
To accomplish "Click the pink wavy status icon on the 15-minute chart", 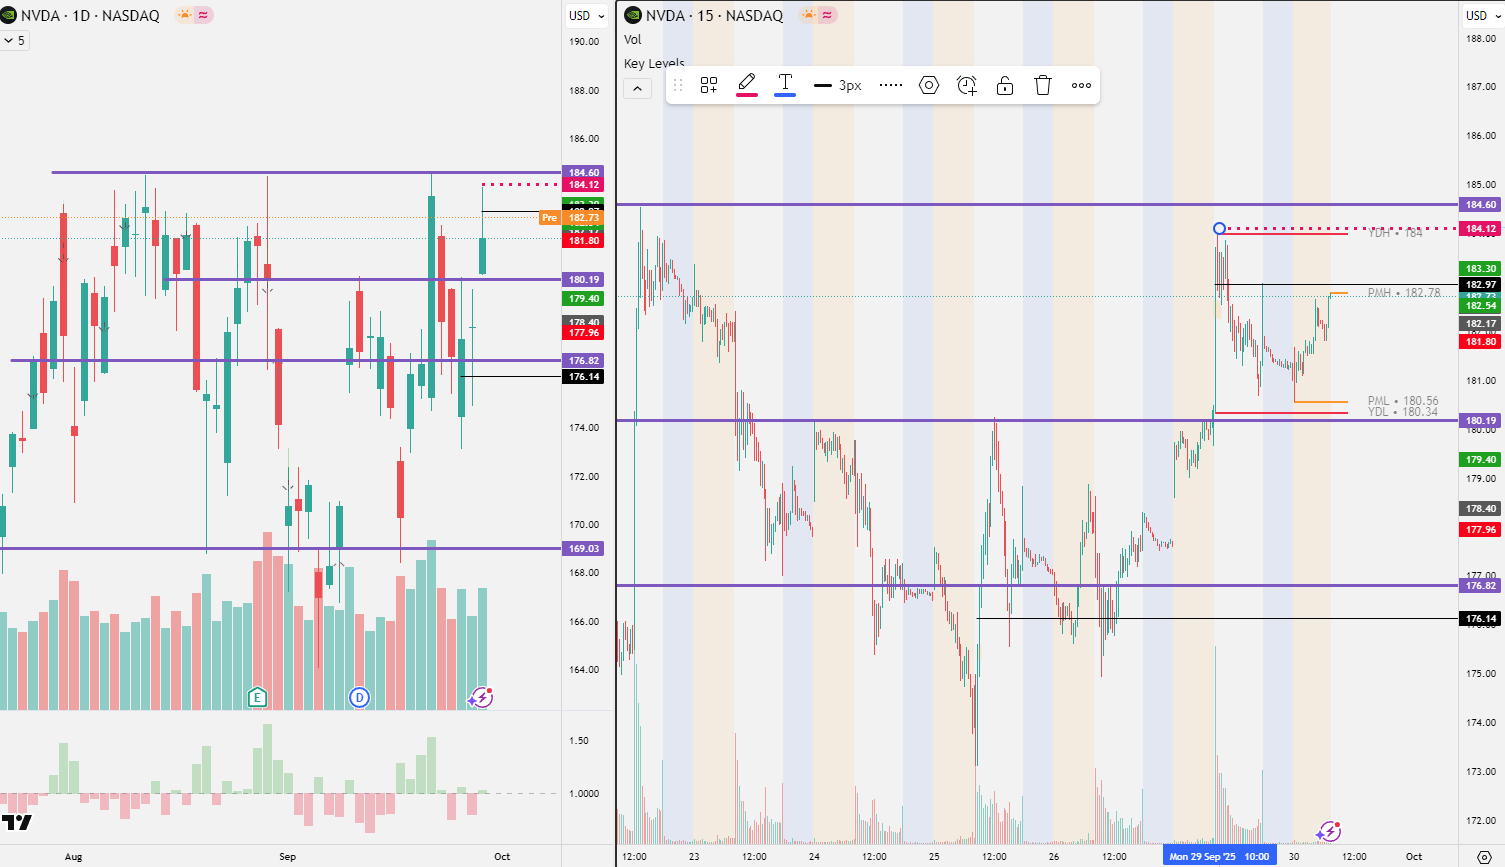I will 828,15.
